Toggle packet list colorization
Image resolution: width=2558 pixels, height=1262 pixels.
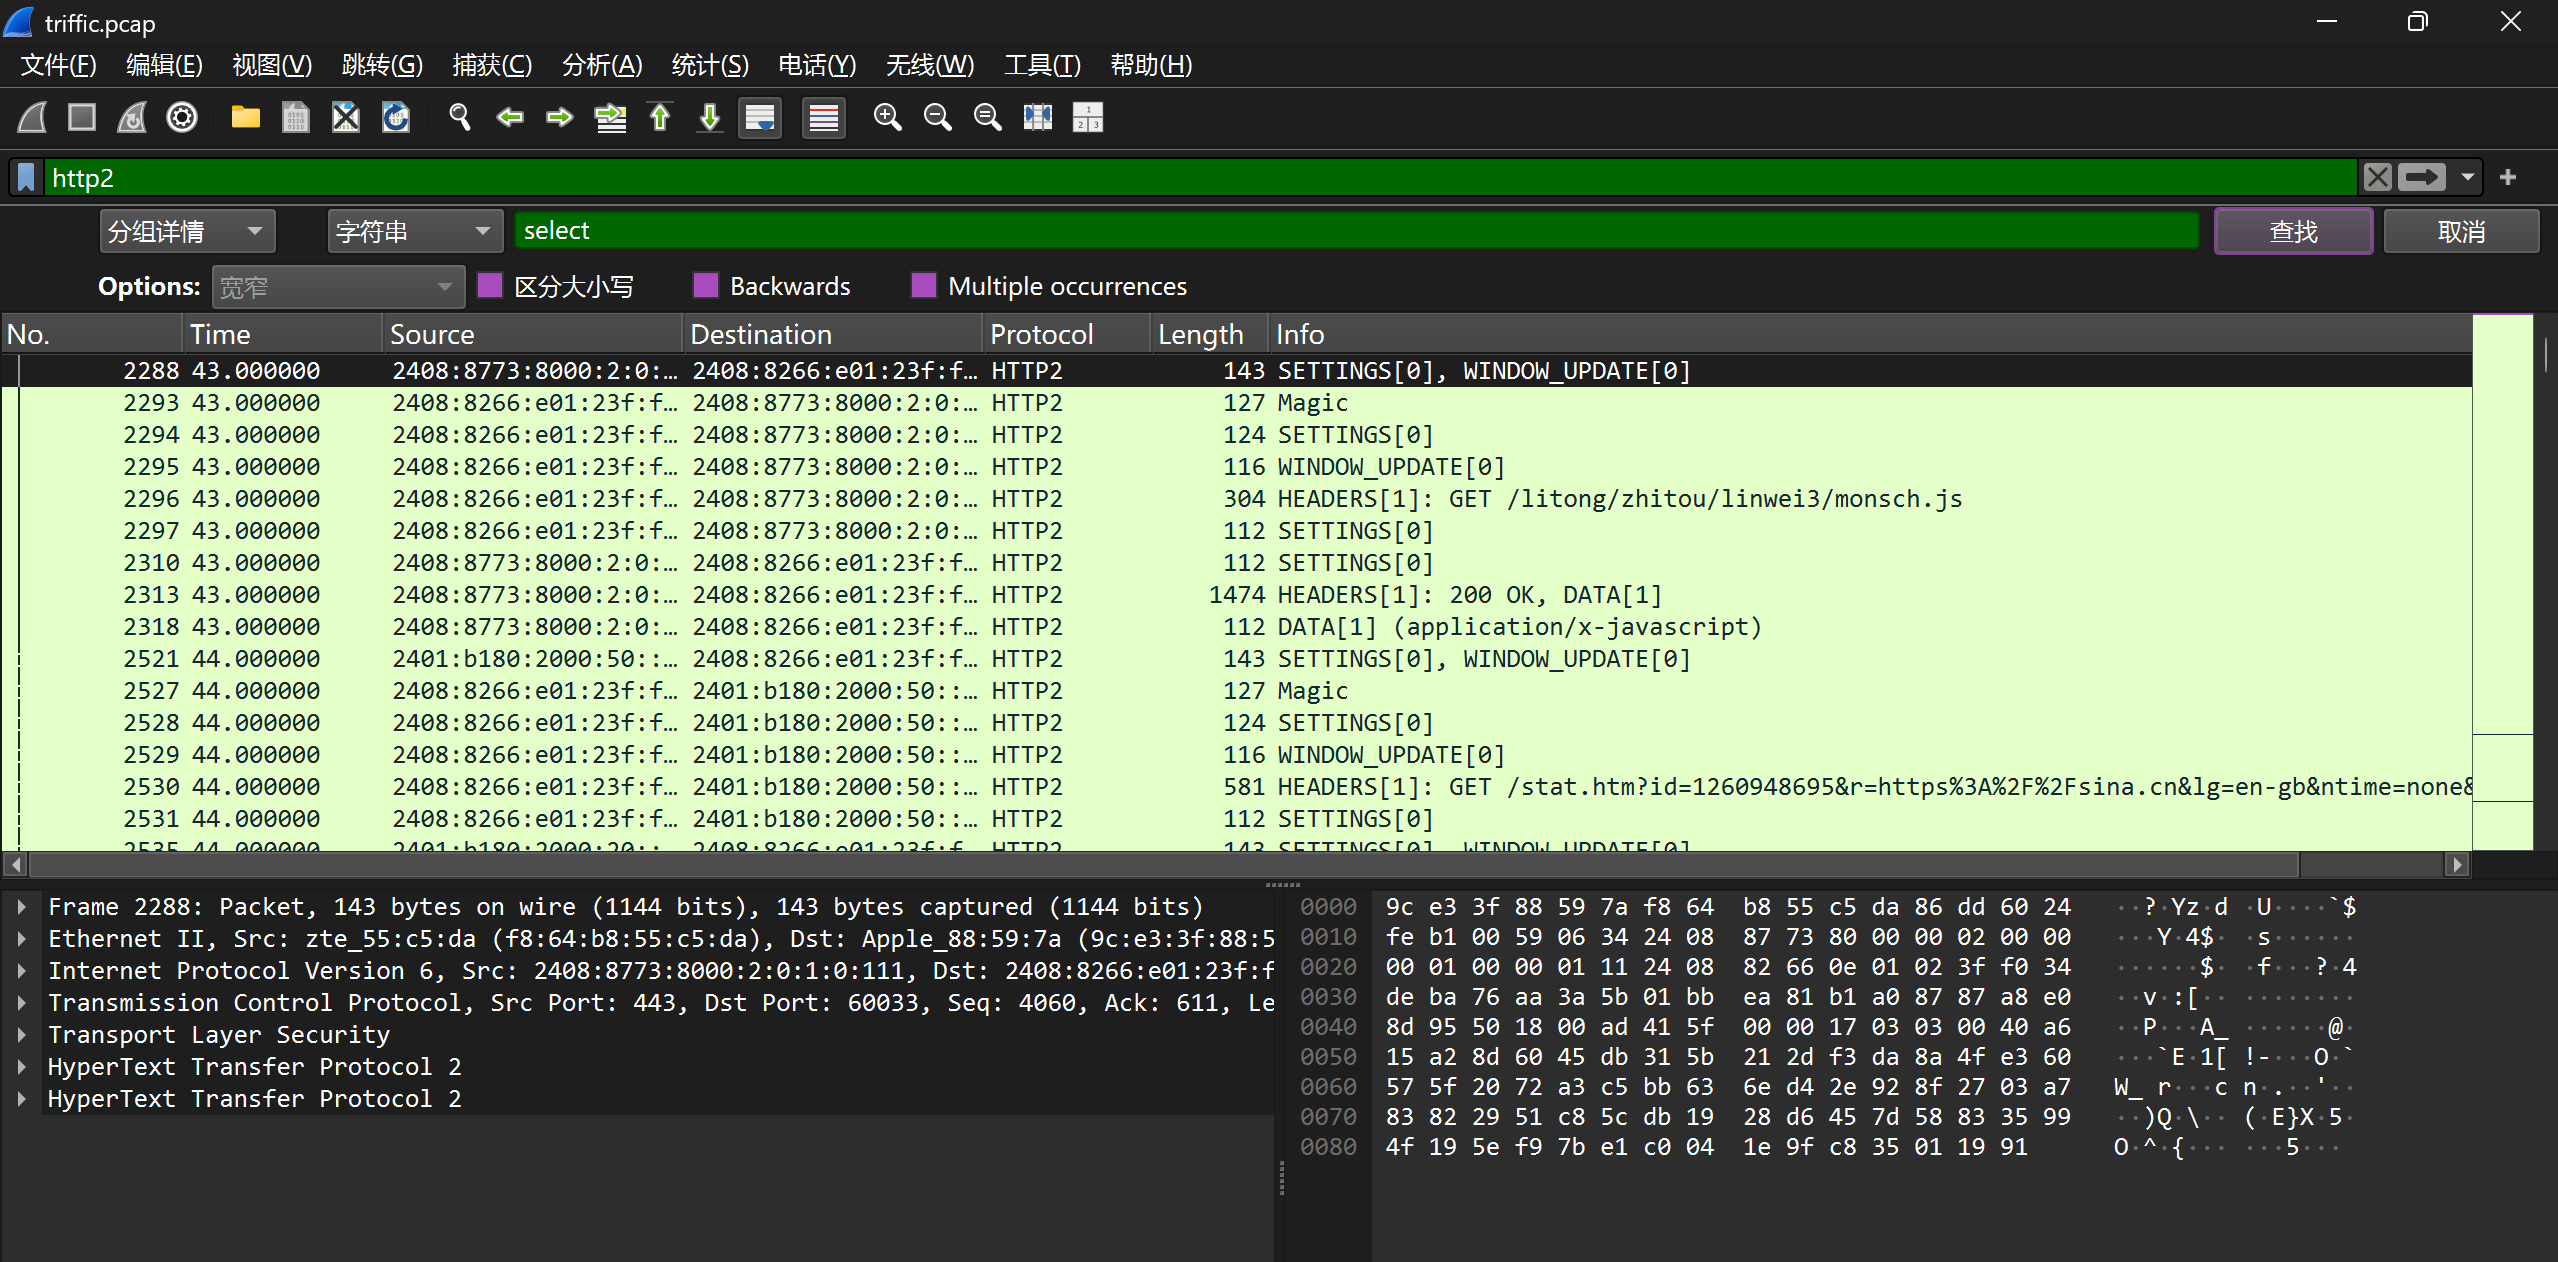click(824, 118)
